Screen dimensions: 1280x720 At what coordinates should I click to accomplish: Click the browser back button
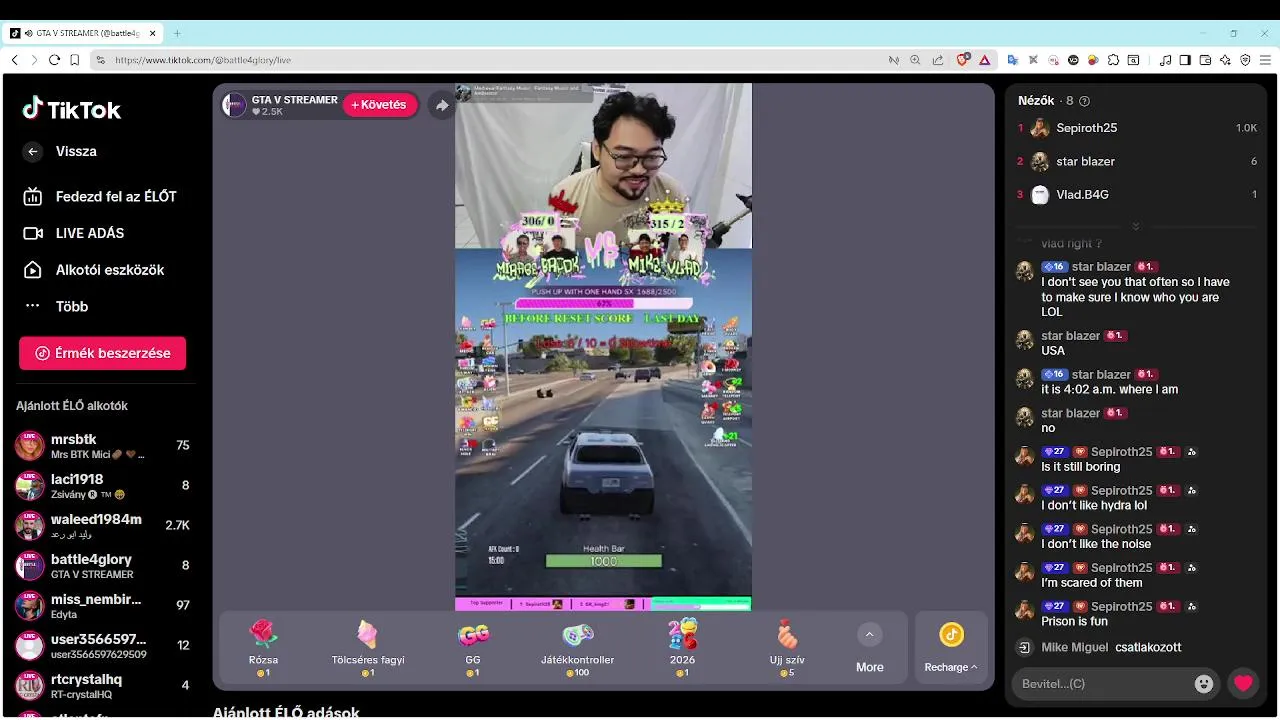(x=14, y=60)
